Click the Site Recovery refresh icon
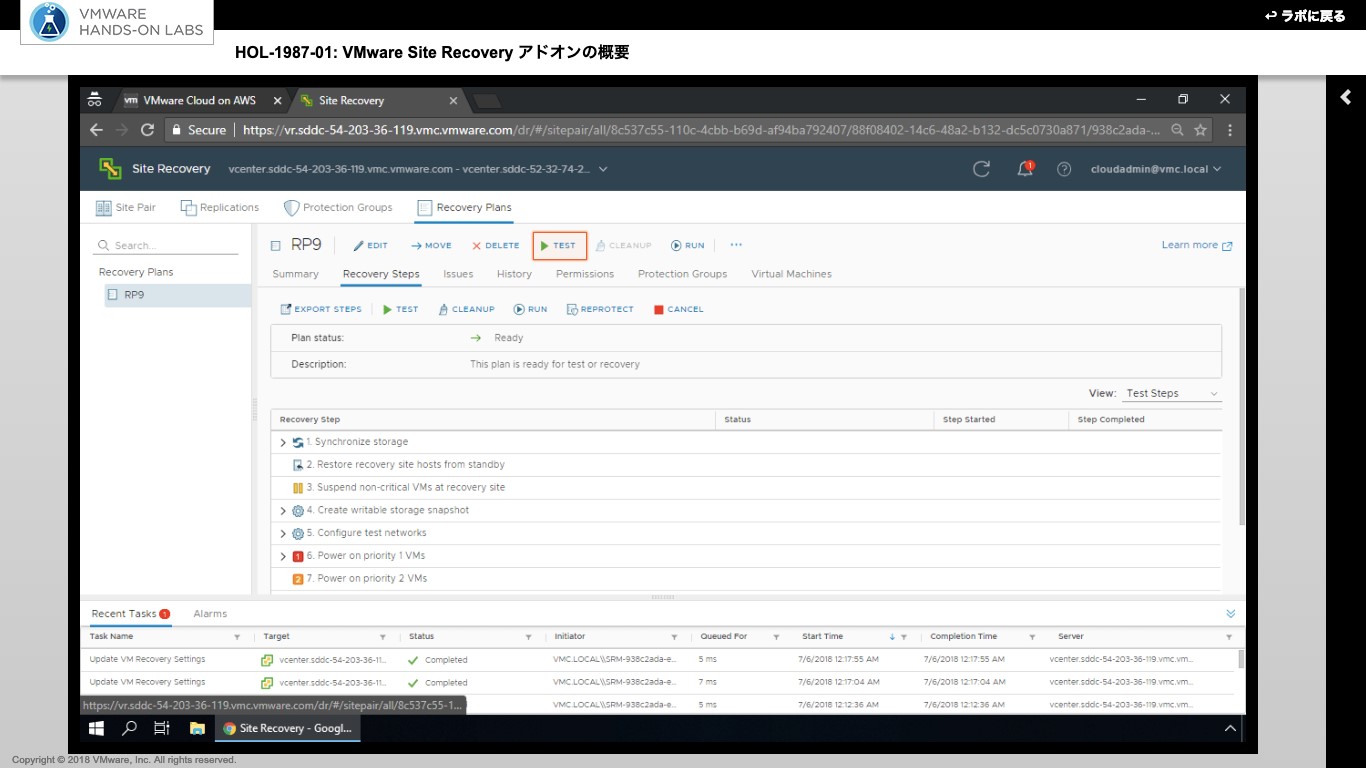This screenshot has height=768, width=1366. click(981, 169)
